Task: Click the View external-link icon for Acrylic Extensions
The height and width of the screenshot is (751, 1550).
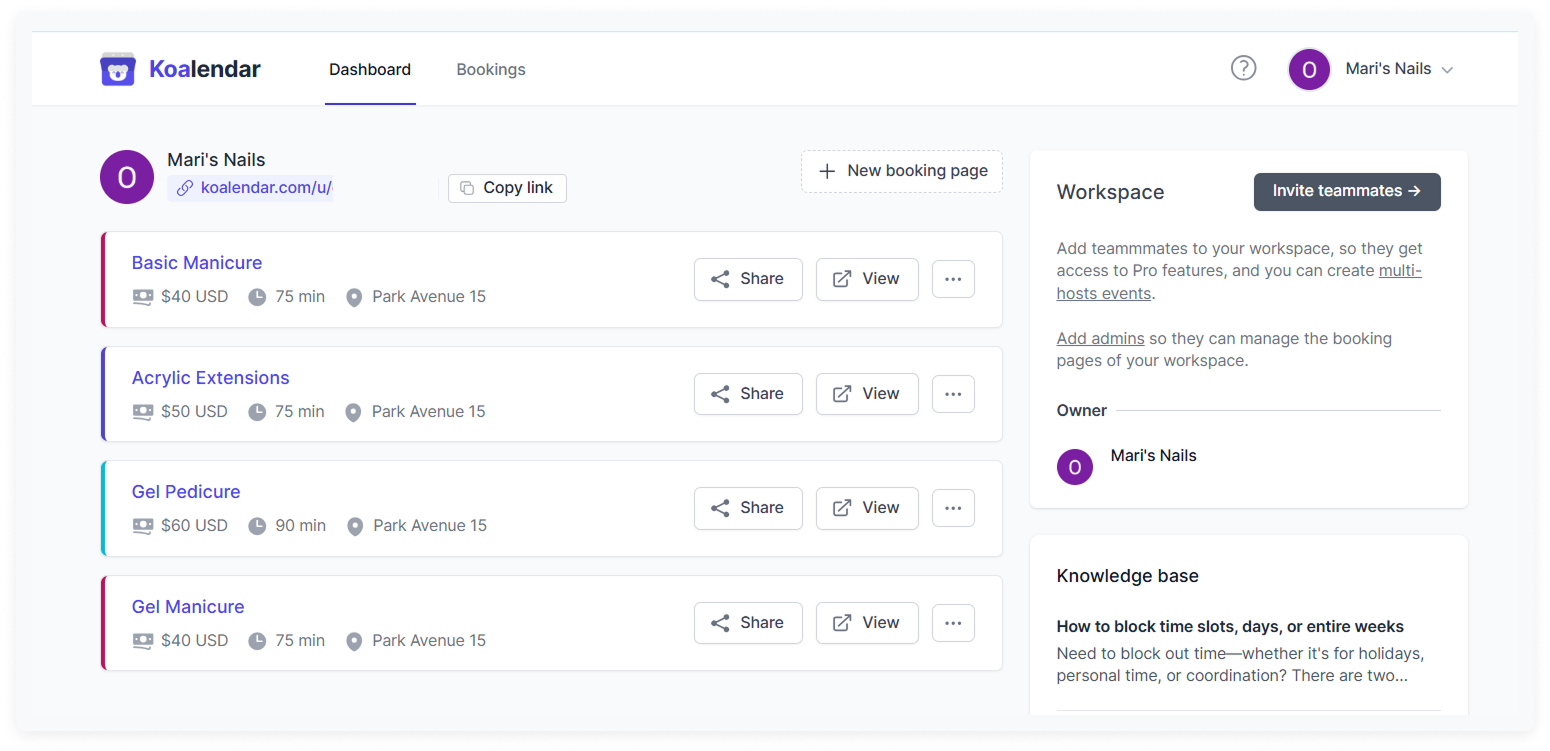Action: [843, 393]
